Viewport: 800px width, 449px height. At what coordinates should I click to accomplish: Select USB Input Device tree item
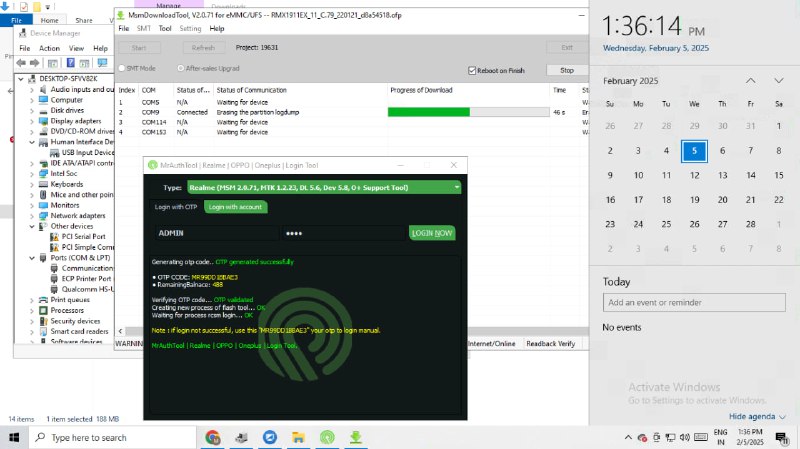88,153
